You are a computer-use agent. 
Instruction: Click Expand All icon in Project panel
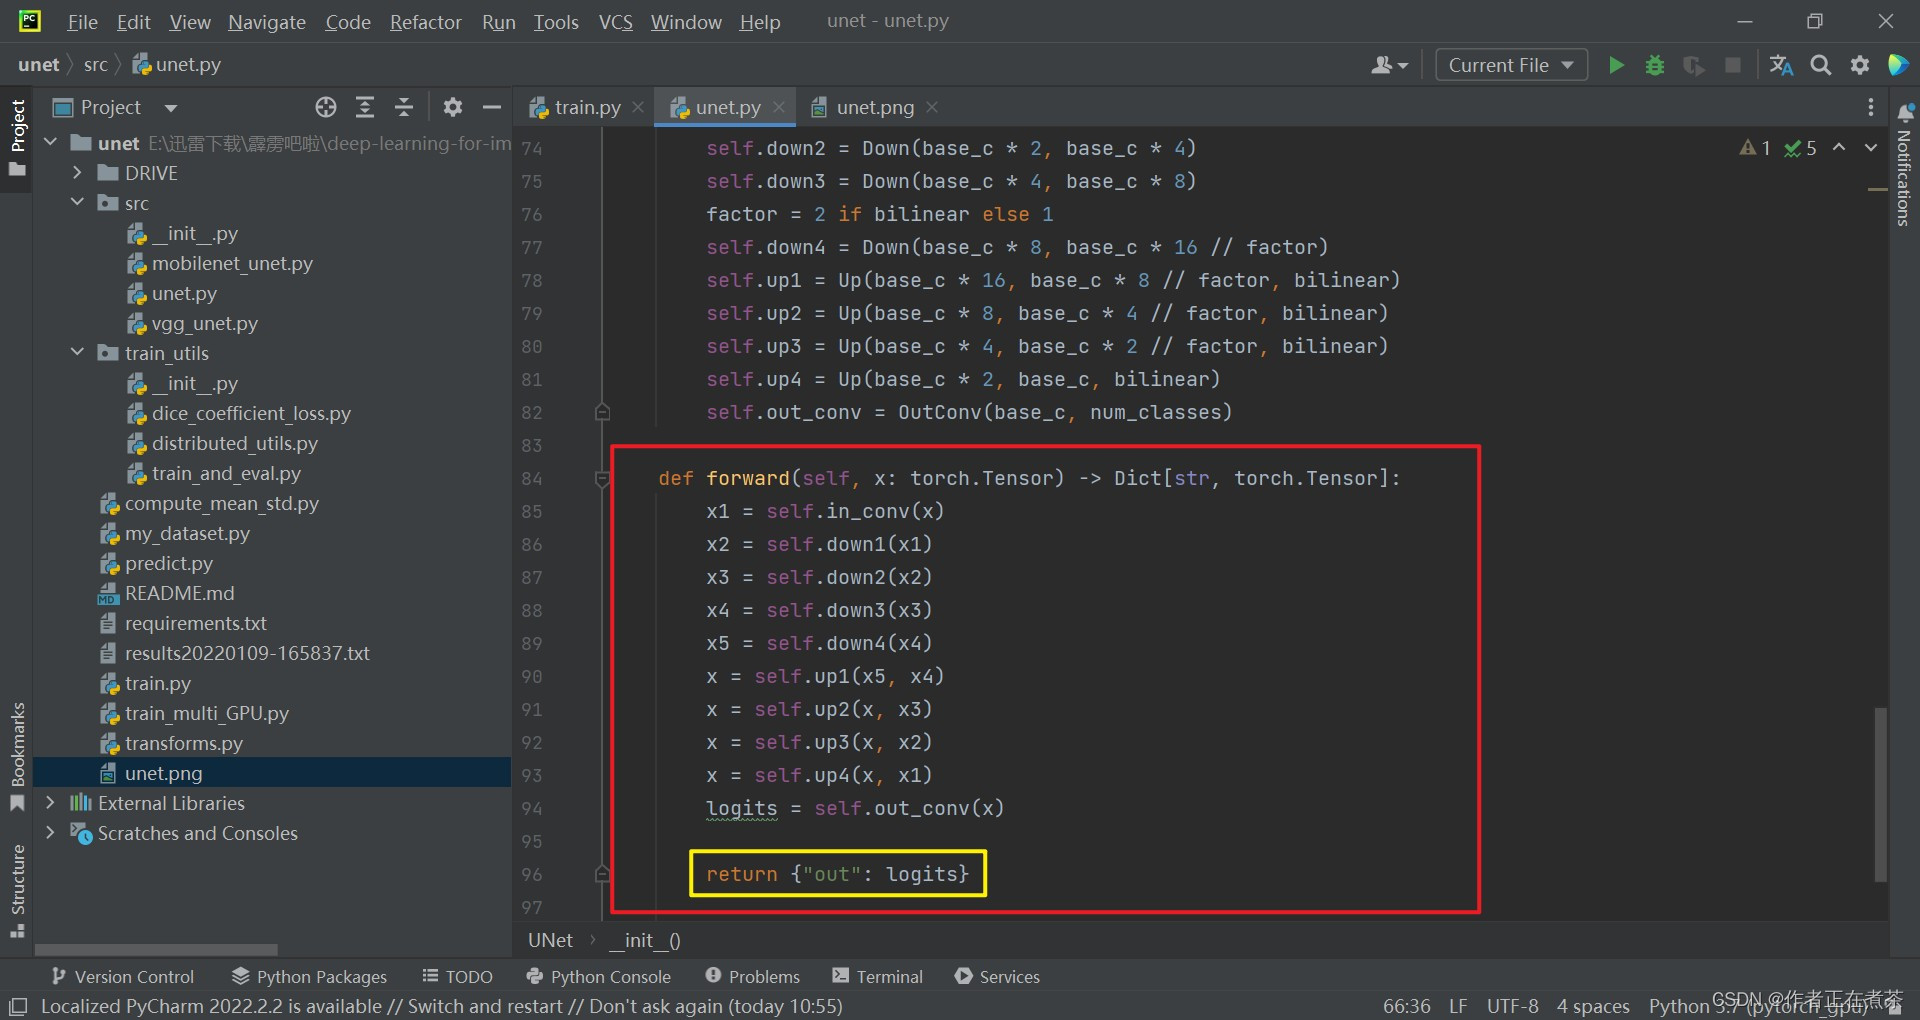click(x=365, y=107)
